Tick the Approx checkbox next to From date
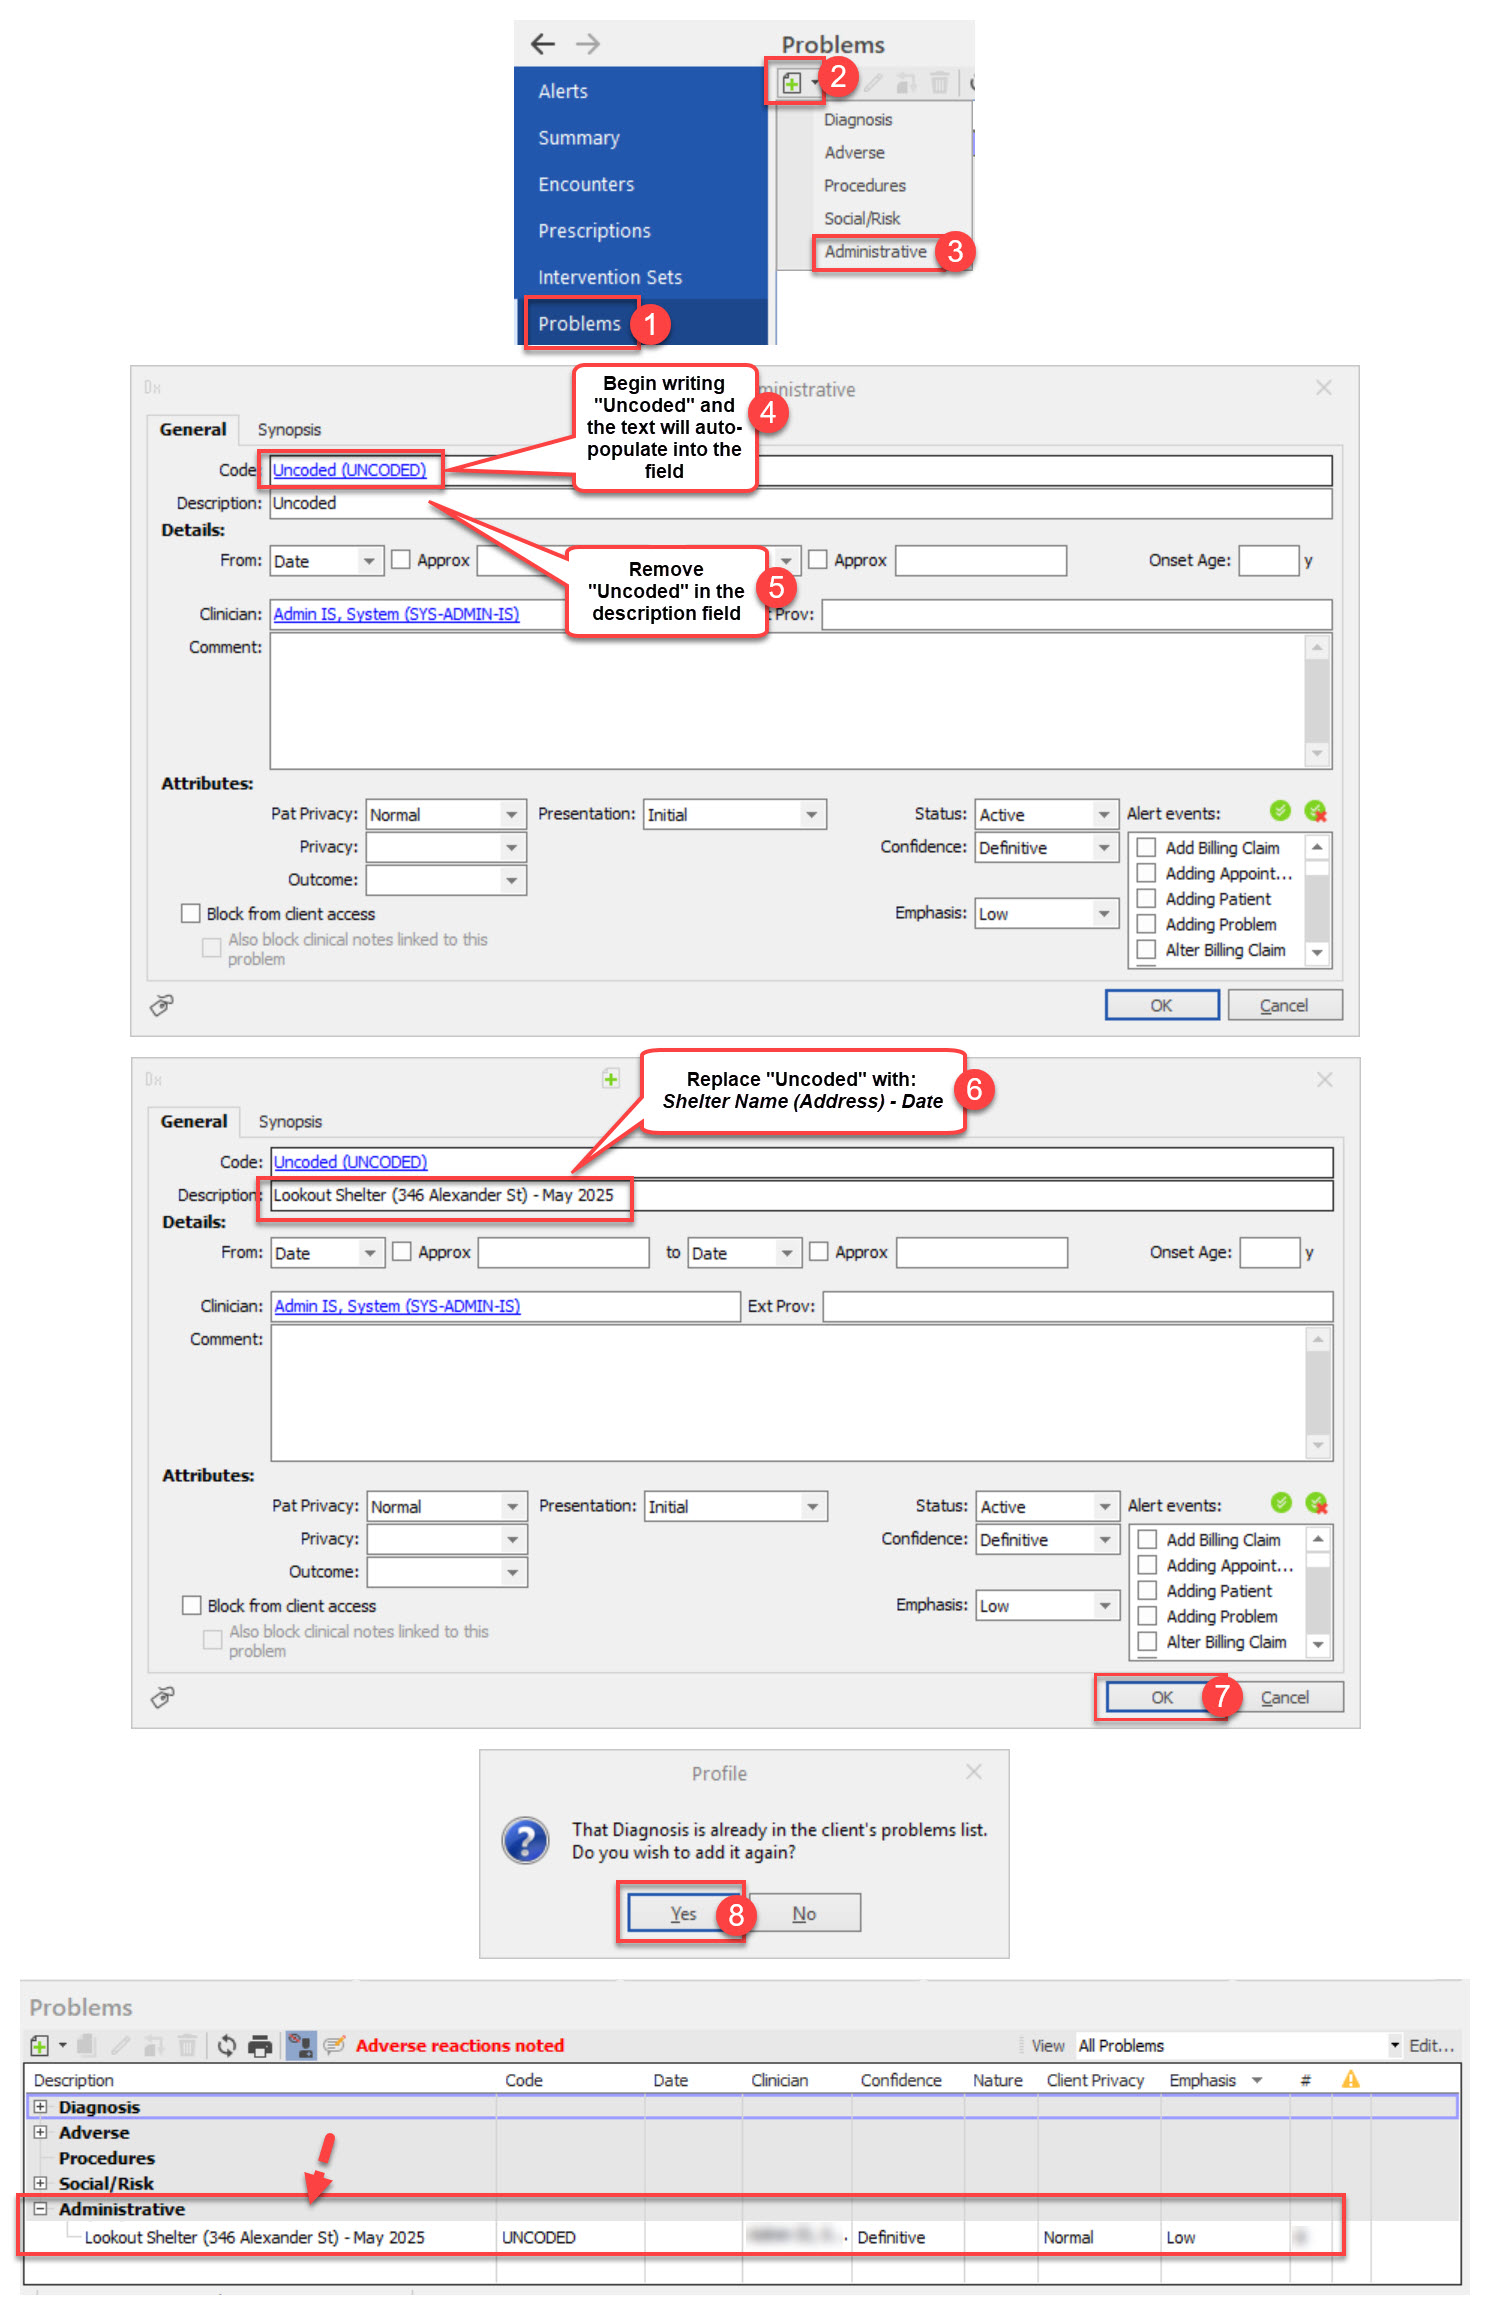Screen dimensions: 1490x2315 tap(401, 560)
